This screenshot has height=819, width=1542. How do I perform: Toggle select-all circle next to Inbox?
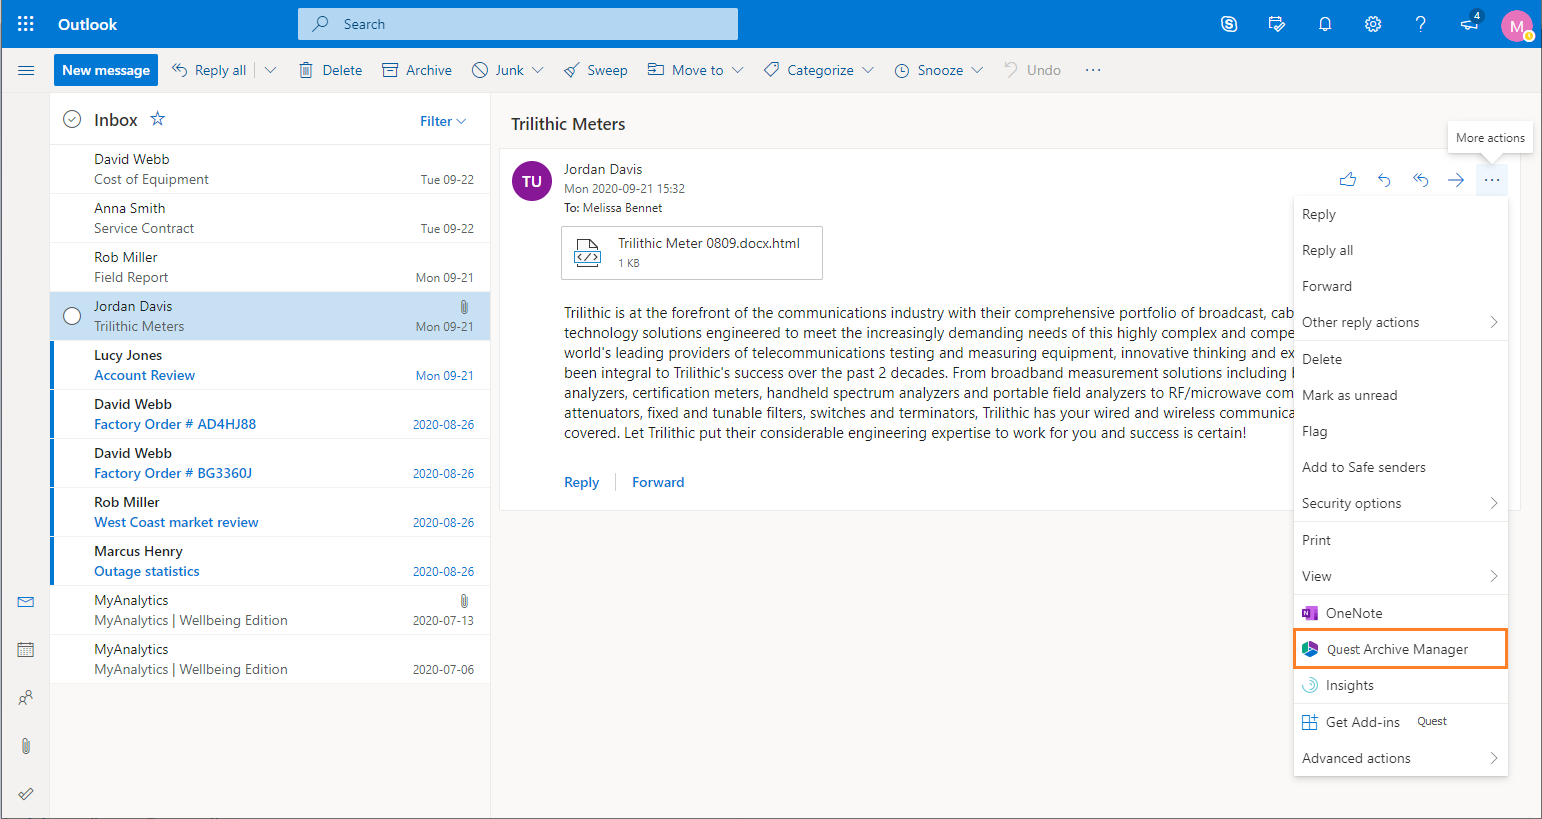72,119
